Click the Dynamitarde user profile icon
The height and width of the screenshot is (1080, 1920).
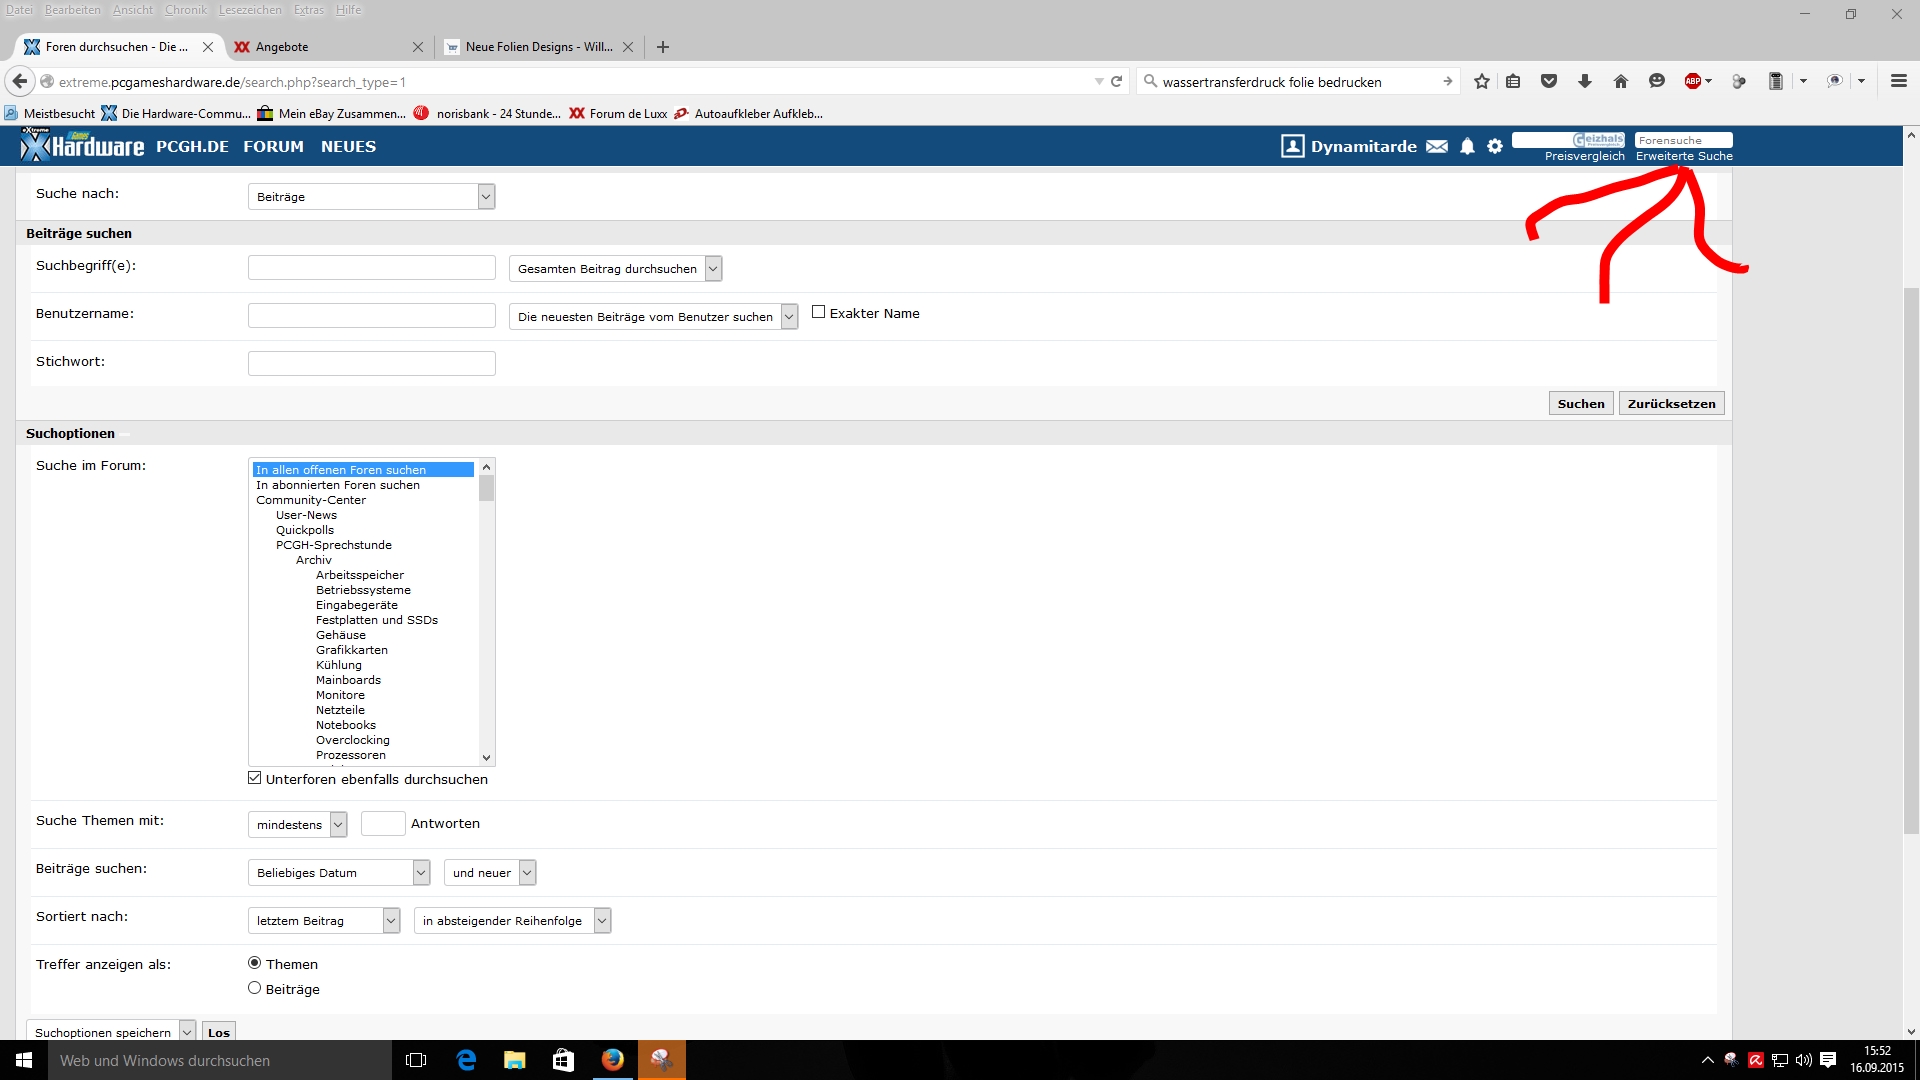[1292, 147]
